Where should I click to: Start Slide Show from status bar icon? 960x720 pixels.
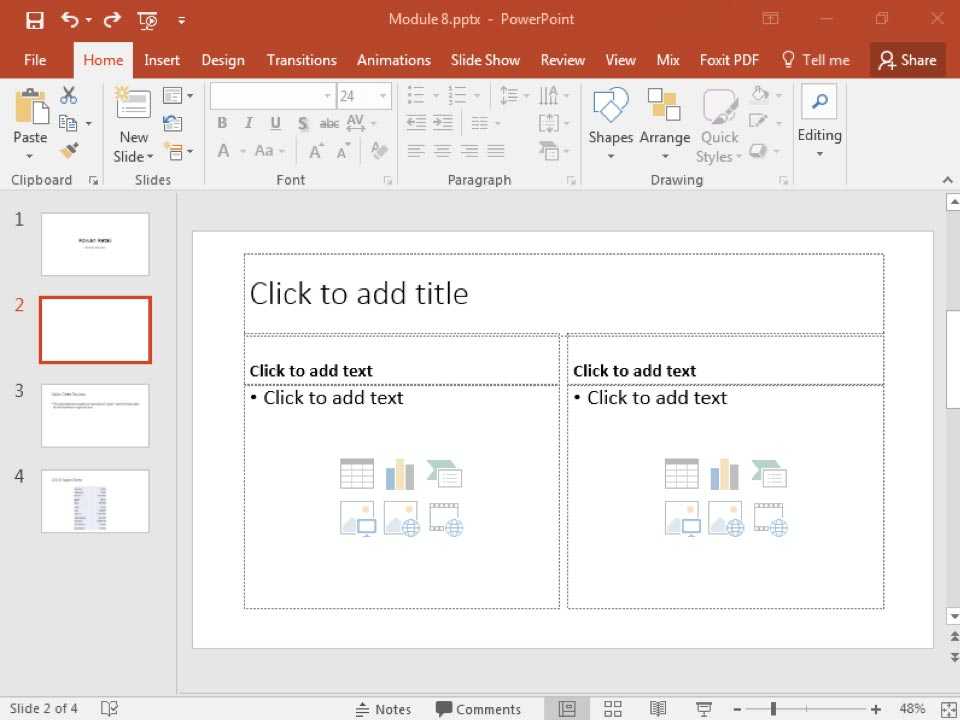point(703,709)
